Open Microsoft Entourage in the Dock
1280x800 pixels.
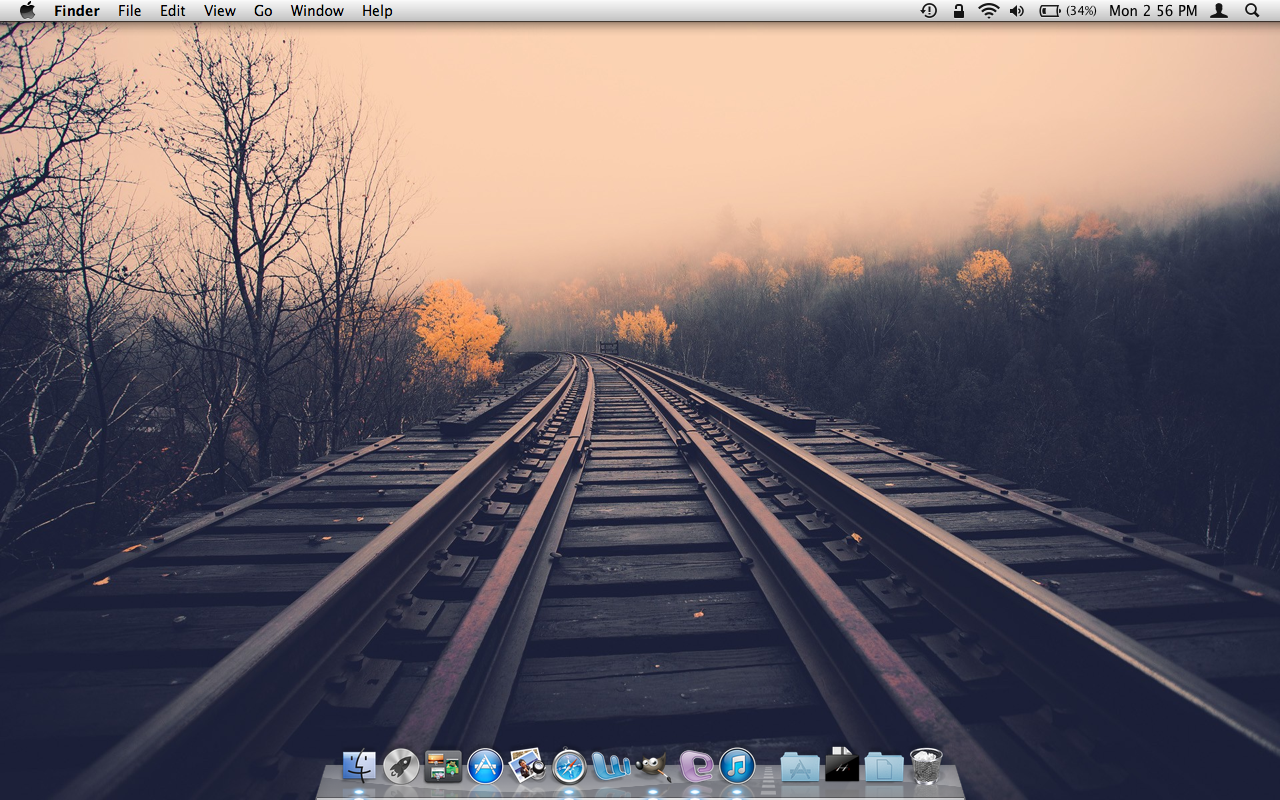point(696,767)
